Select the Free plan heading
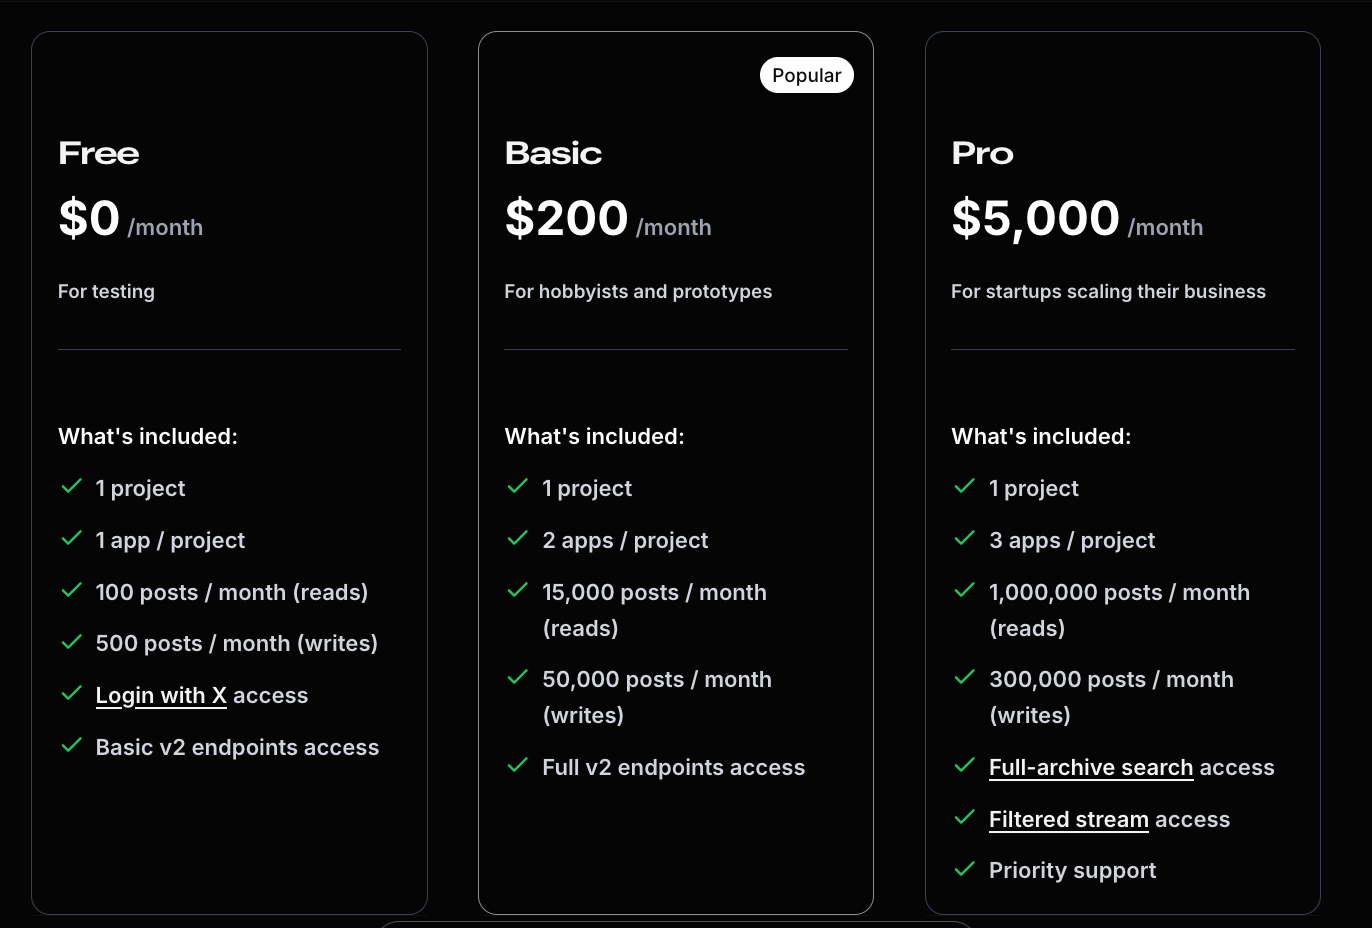Screen dimensions: 1372x928 [99, 153]
